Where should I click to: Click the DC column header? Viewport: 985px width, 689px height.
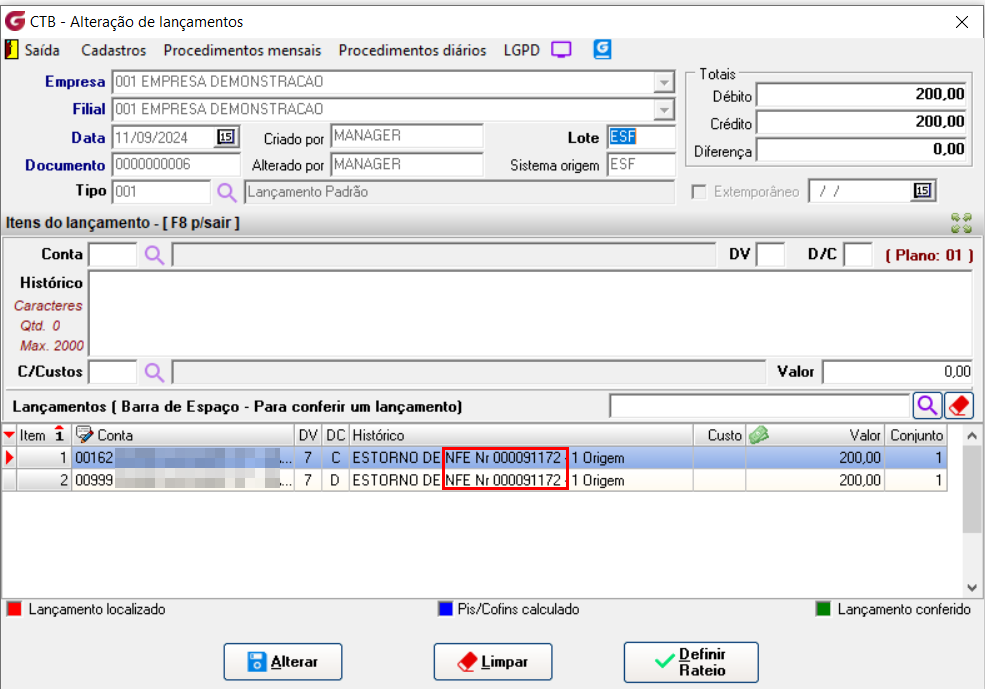[335, 435]
